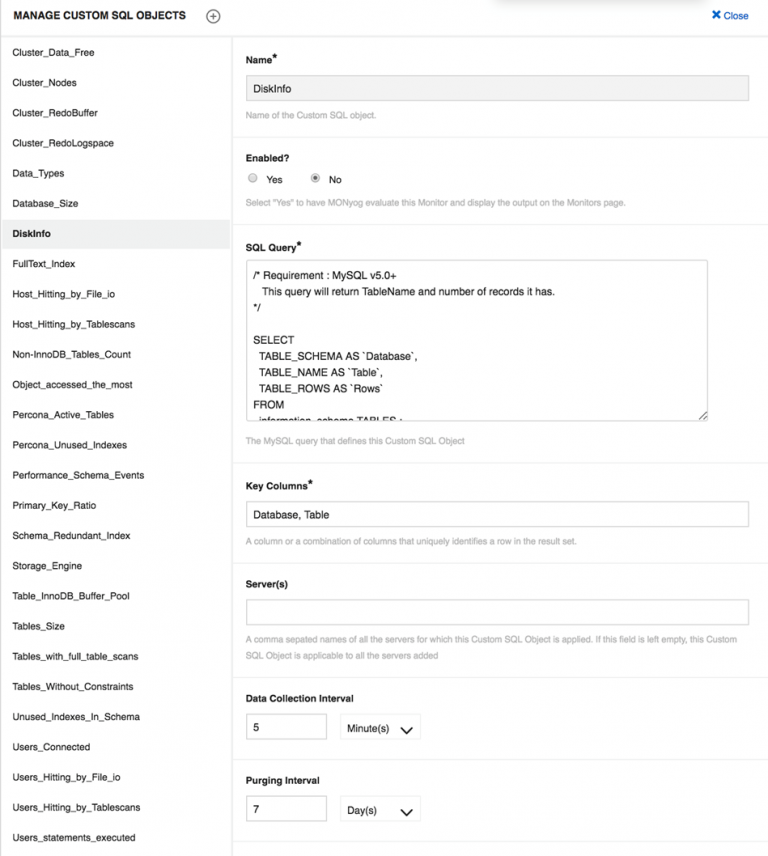Click the Data Collection Interval value box
768x856 pixels.
(x=285, y=726)
